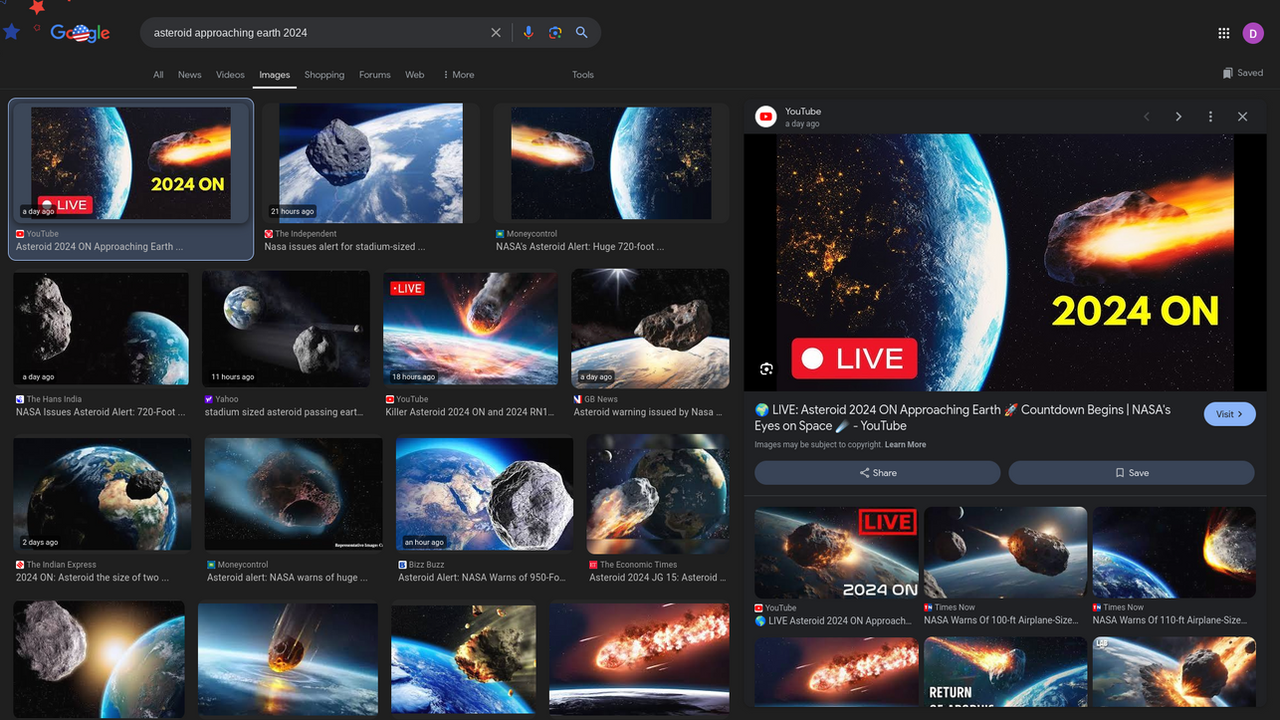Open Google Lens search by image
This screenshot has height=720, width=1280.
(555, 33)
